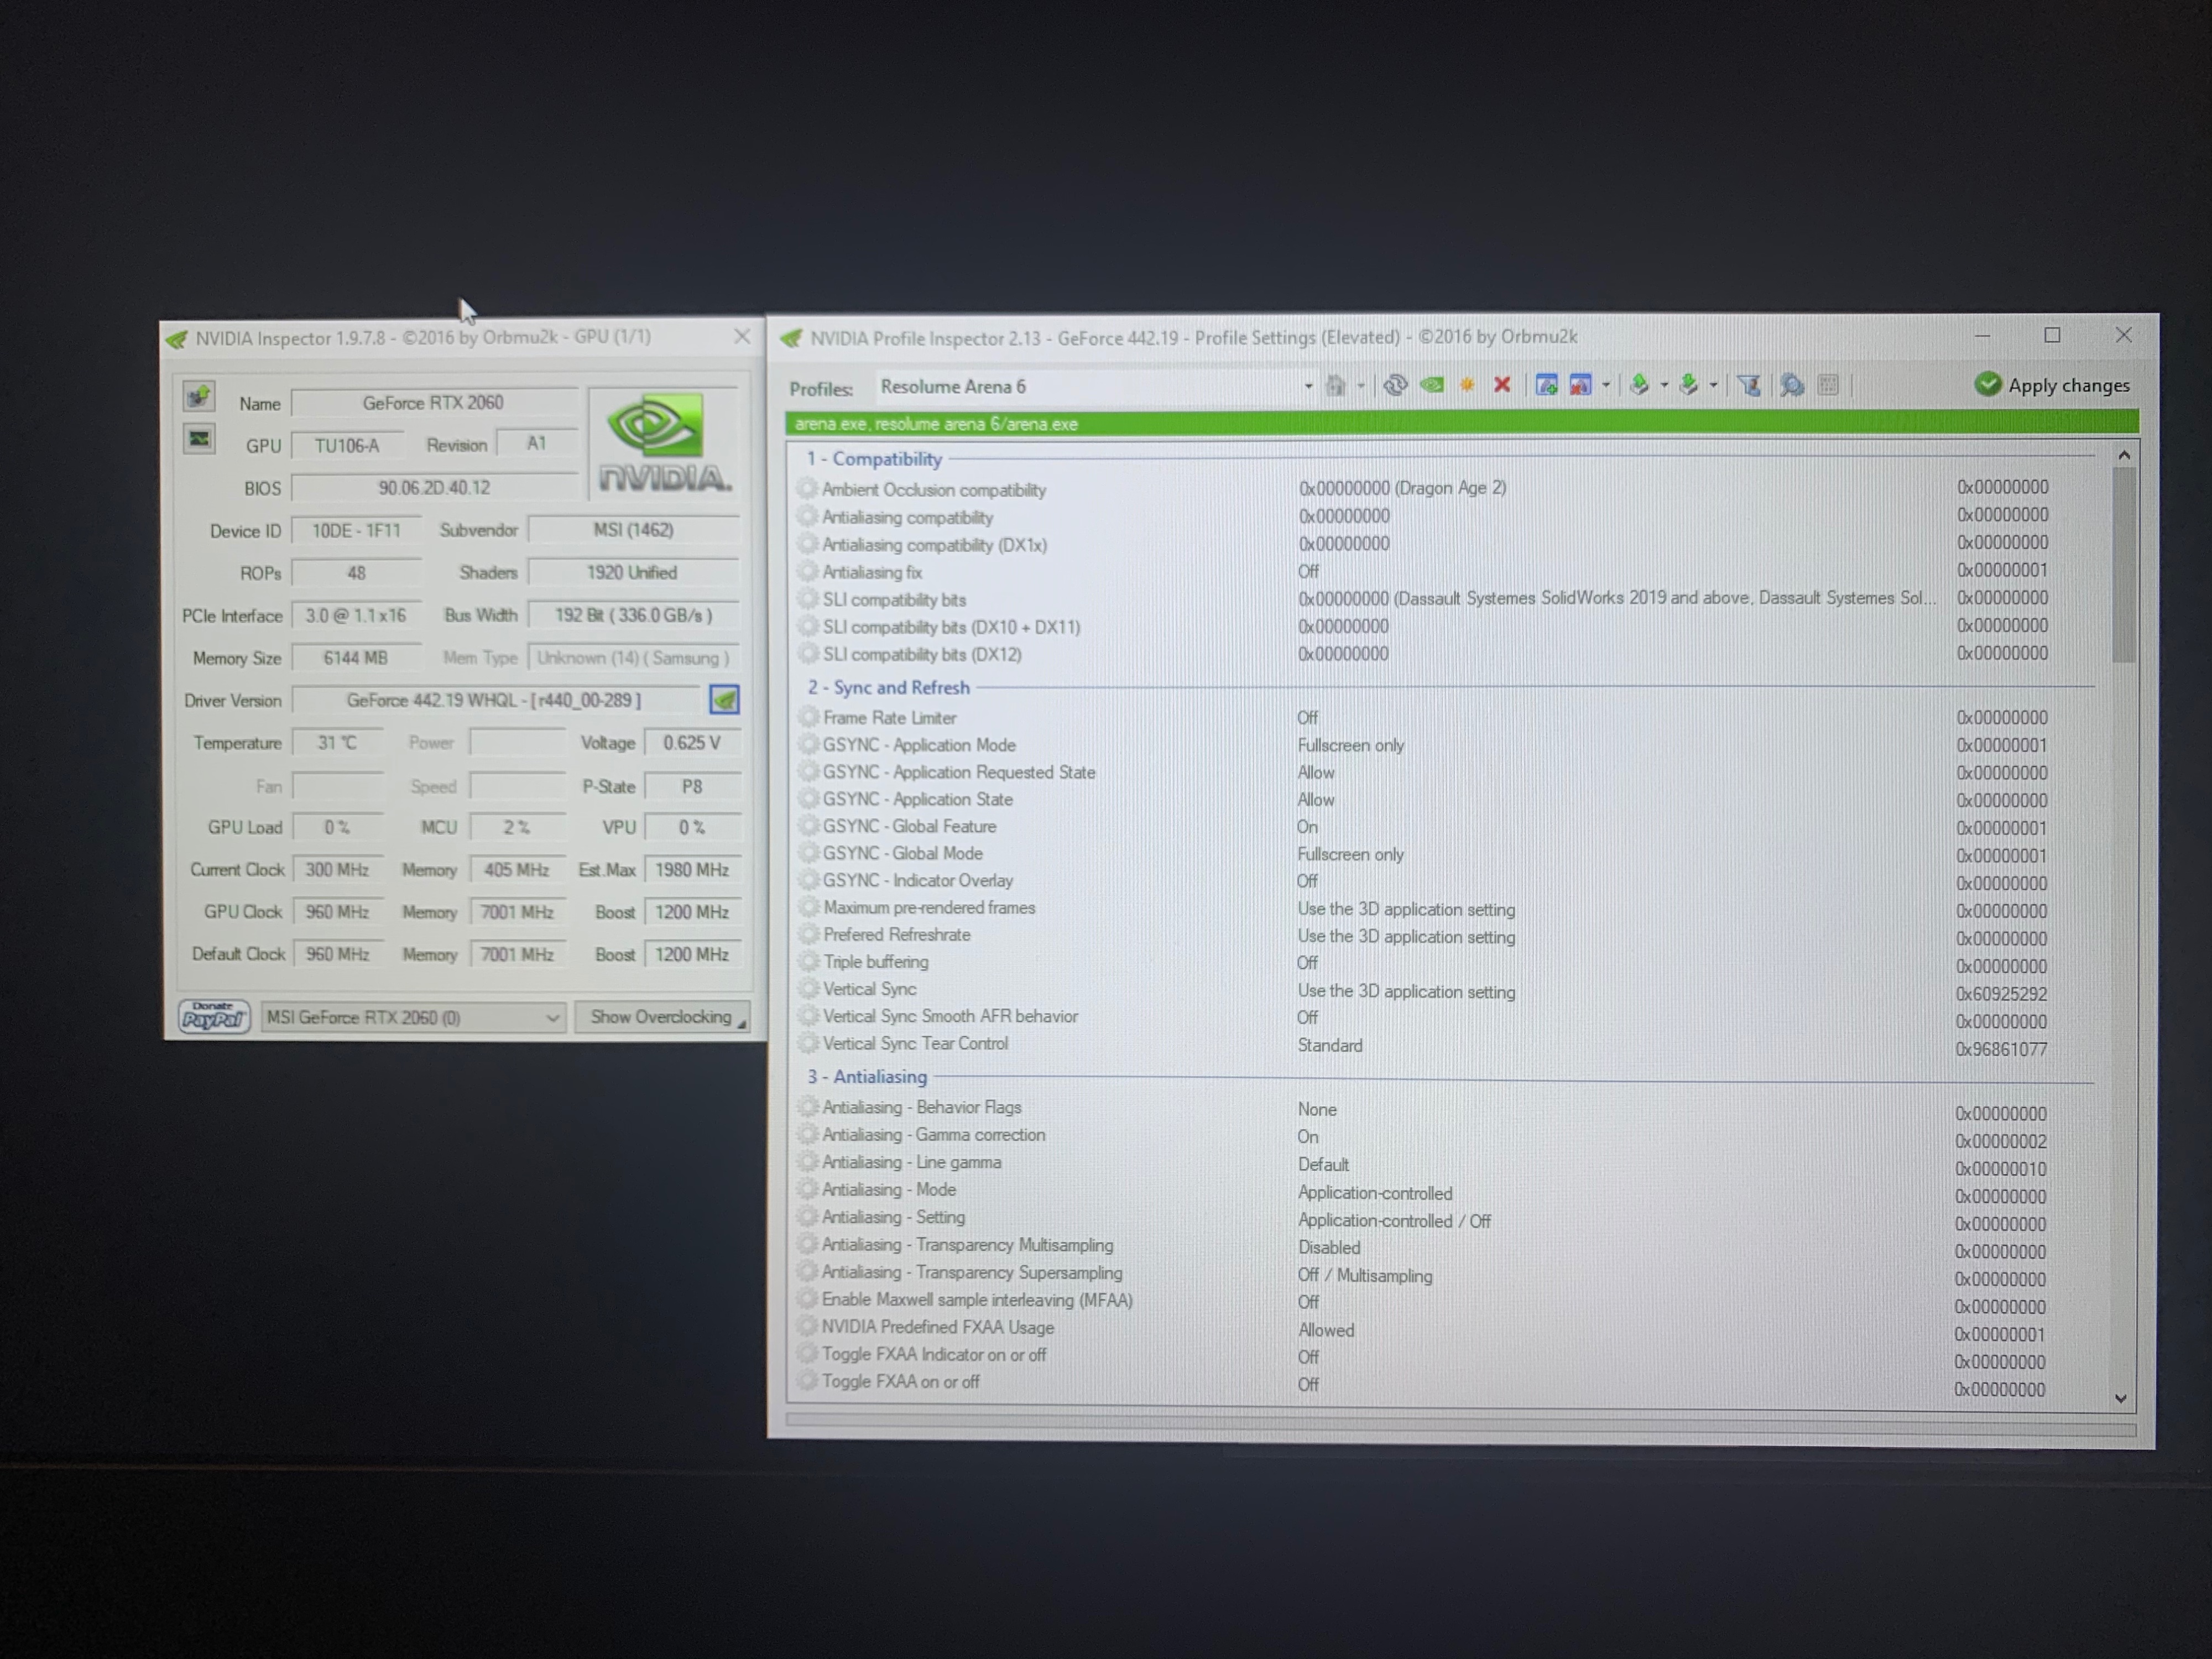The width and height of the screenshot is (2212, 1659).
Task: Click the funnel filter settings icon
Action: [x=1749, y=386]
